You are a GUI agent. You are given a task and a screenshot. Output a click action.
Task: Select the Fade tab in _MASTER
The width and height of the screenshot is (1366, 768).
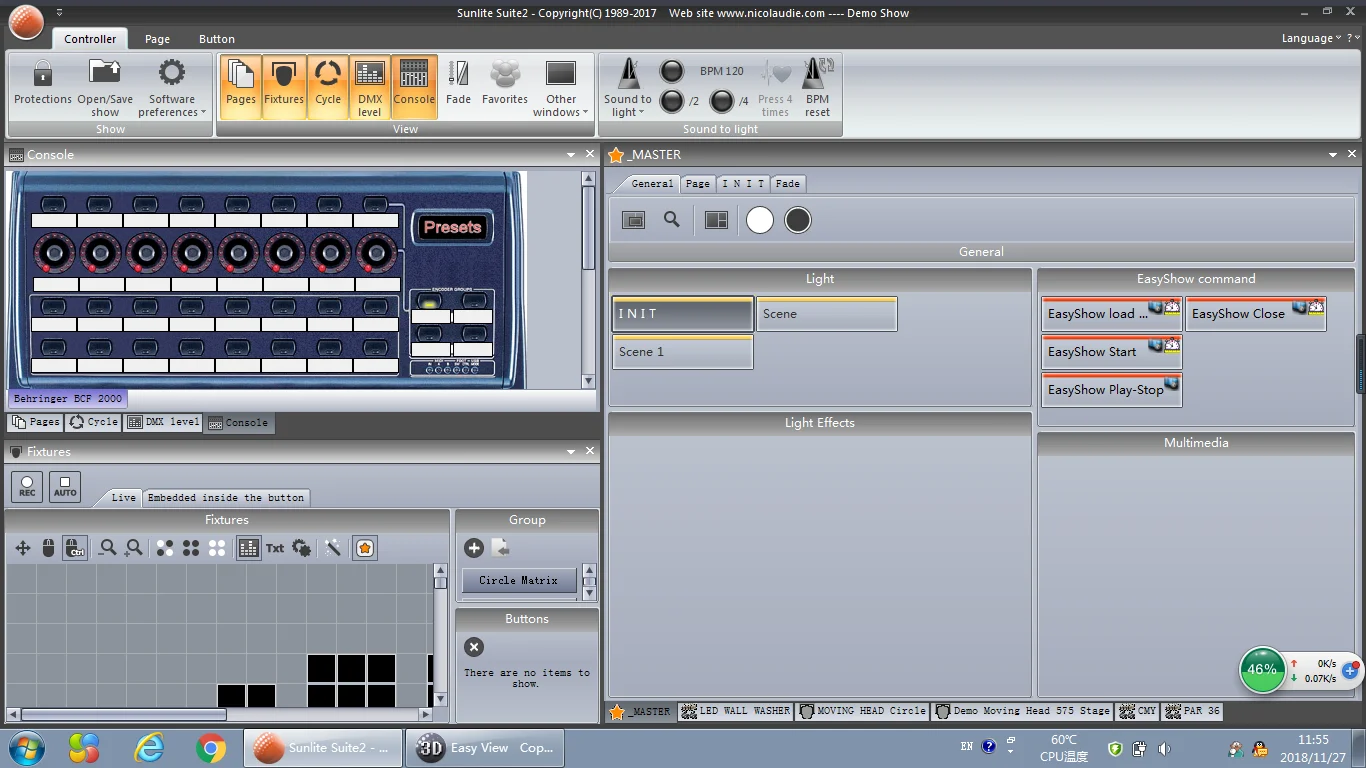[788, 184]
